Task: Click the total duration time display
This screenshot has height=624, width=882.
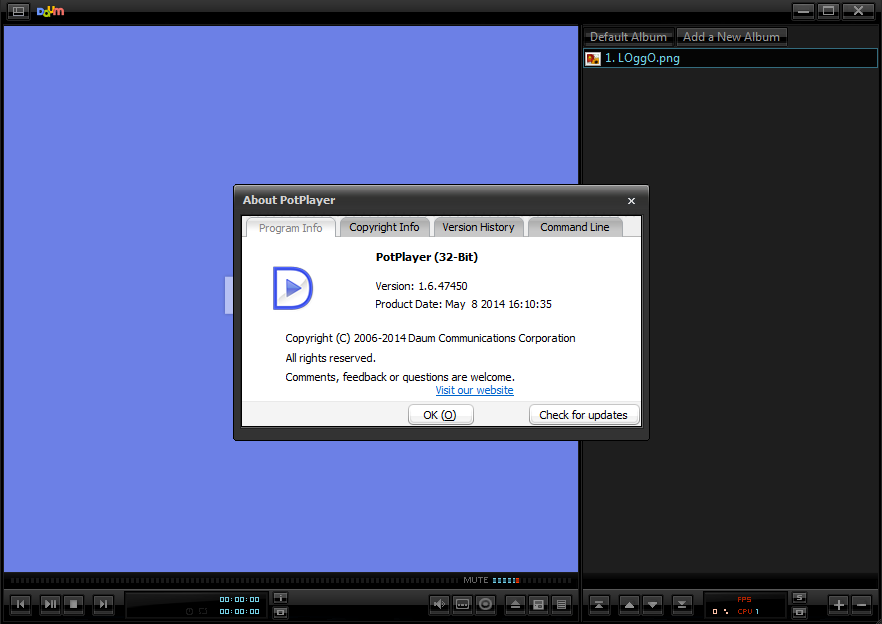Action: tap(239, 612)
